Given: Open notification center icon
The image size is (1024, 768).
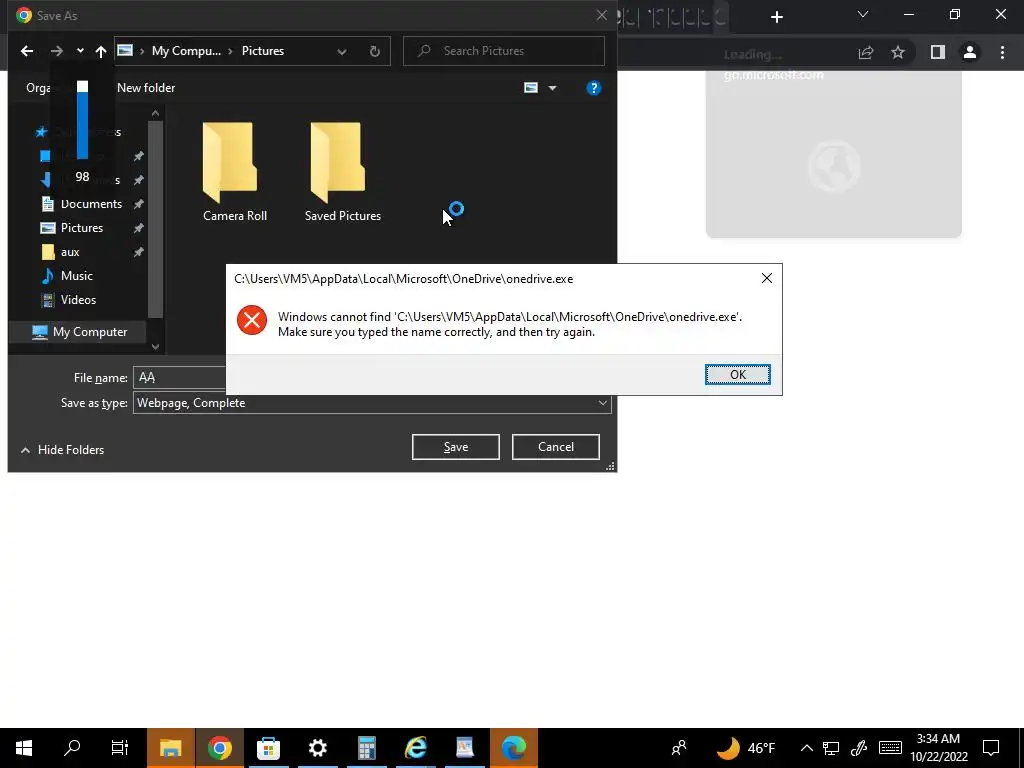Looking at the screenshot, I should [x=991, y=748].
